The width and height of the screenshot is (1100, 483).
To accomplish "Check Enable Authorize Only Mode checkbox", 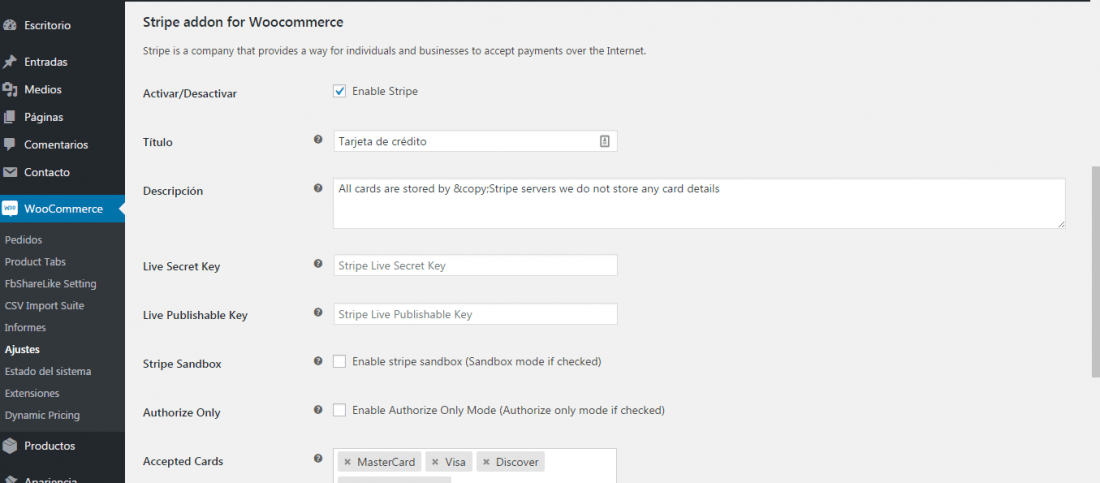I will 340,410.
